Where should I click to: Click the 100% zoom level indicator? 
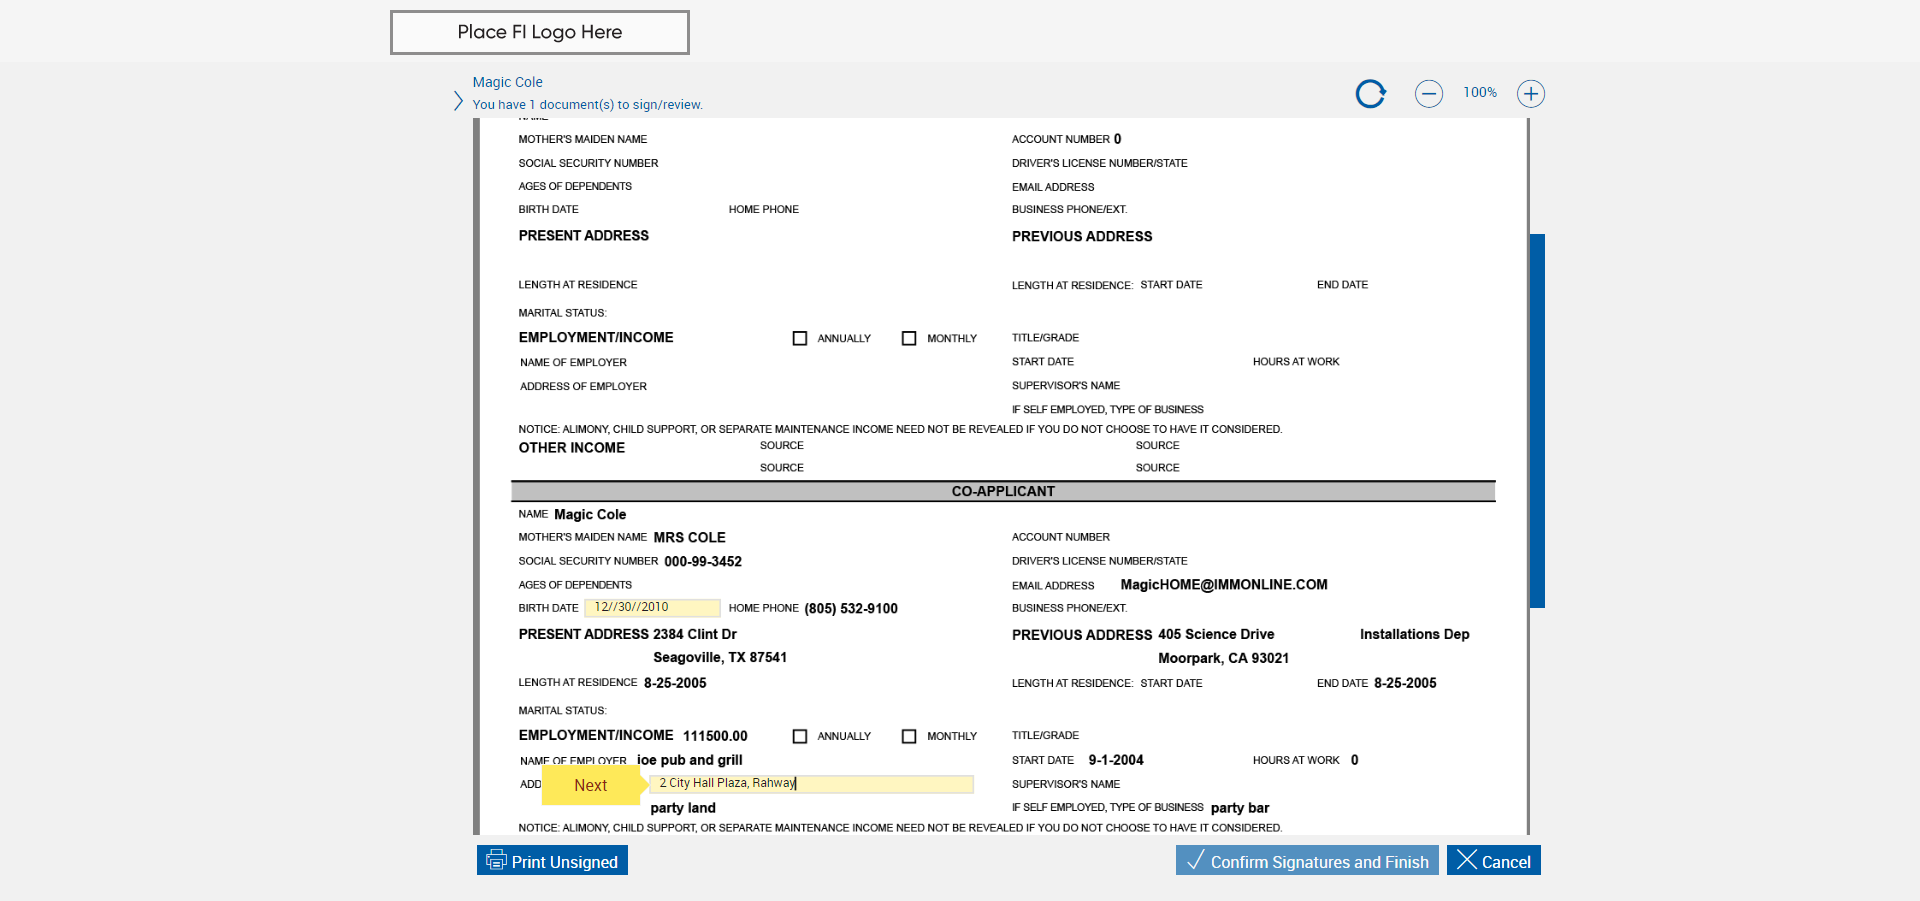1479,93
